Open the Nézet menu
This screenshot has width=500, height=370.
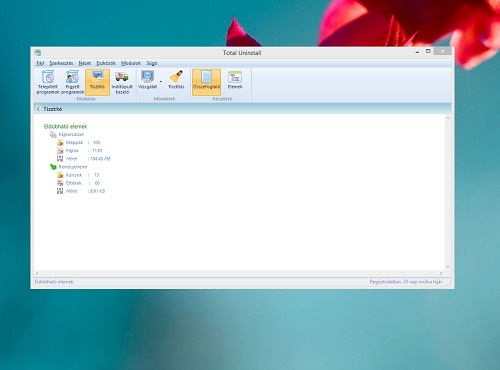85,63
